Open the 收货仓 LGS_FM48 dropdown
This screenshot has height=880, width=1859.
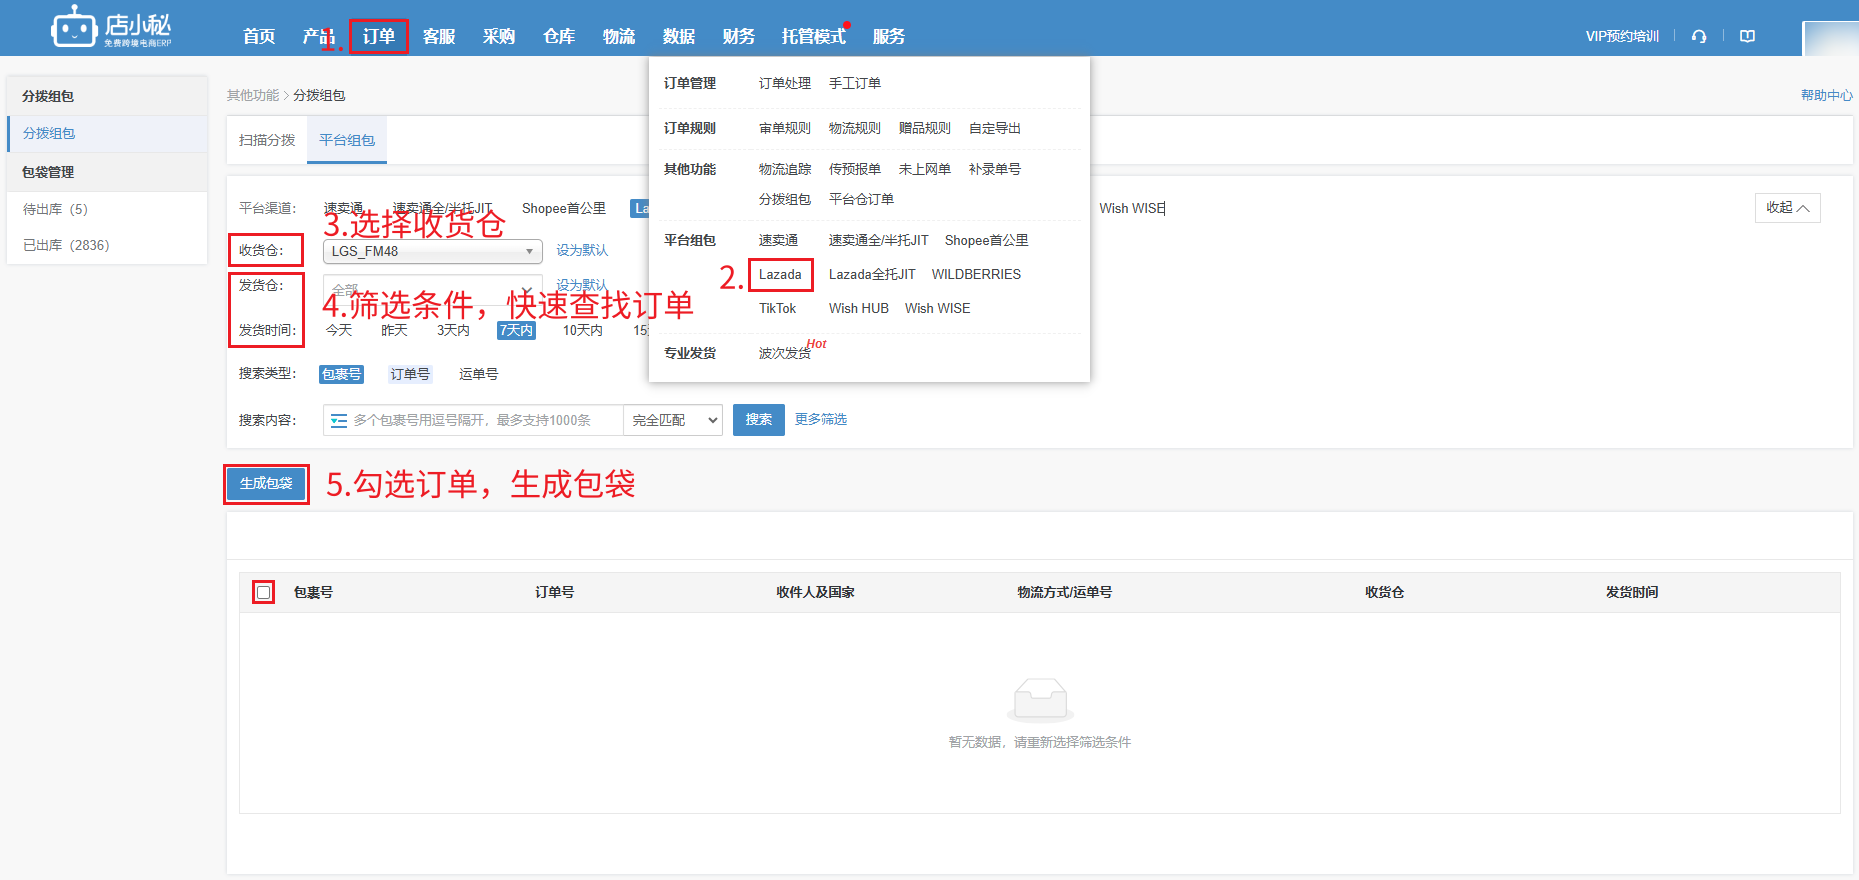pyautogui.click(x=432, y=251)
